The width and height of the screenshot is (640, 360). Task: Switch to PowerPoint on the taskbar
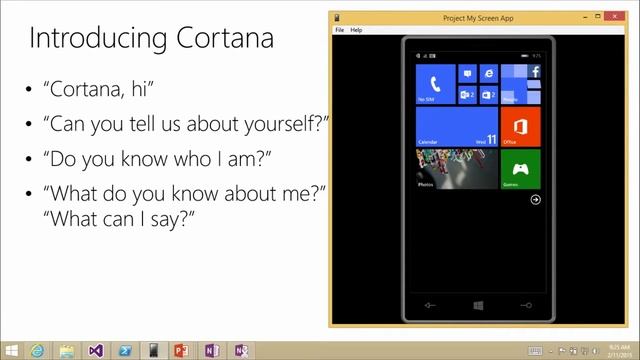(x=182, y=351)
